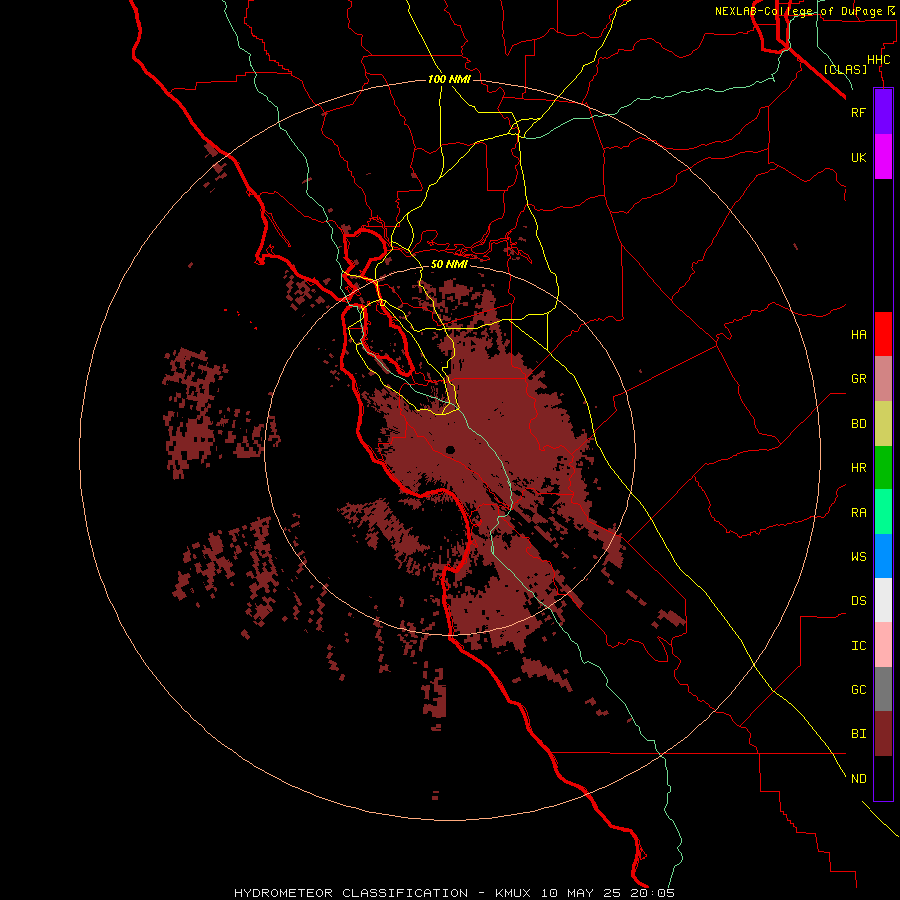The width and height of the screenshot is (900, 900).
Task: Click the RF purple legend swatch
Action: [x=883, y=112]
